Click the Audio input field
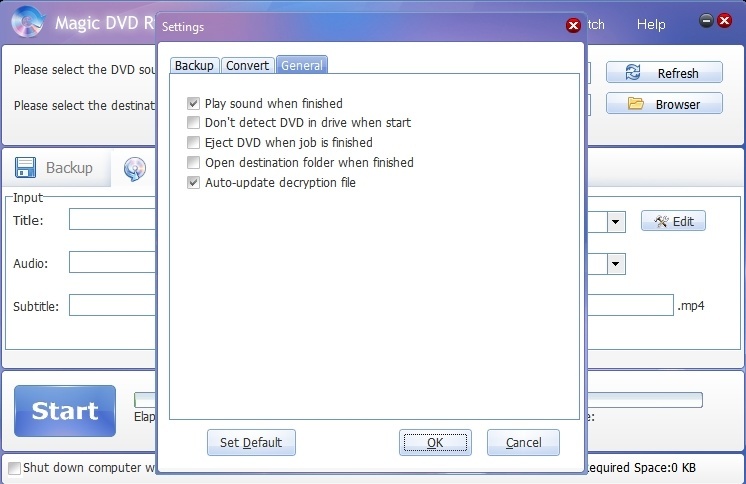 pos(112,262)
